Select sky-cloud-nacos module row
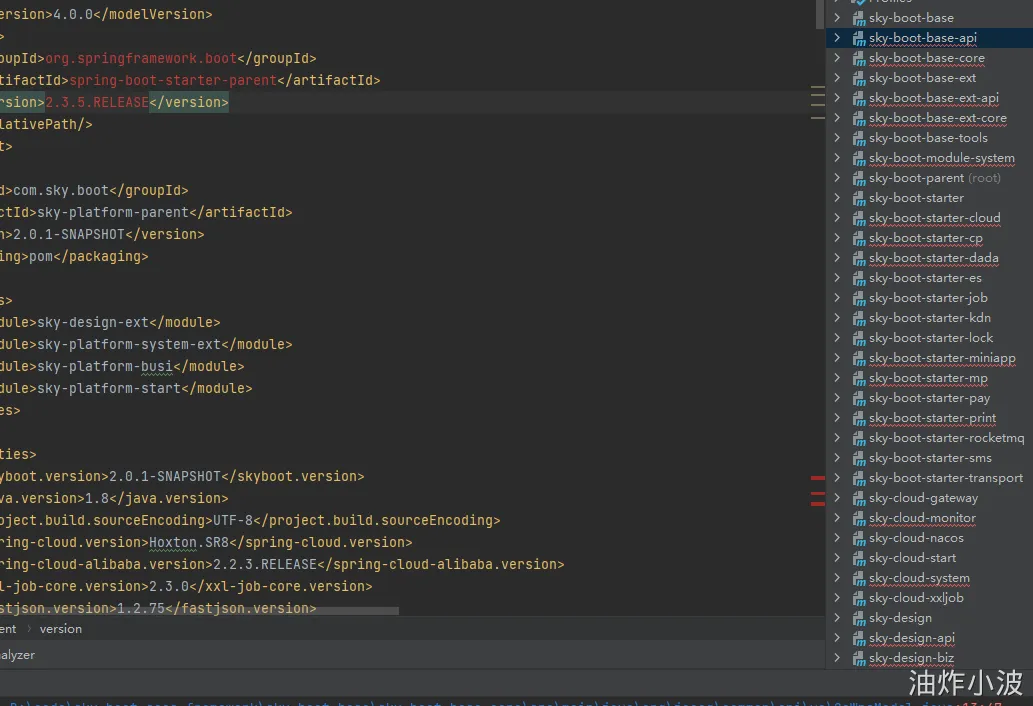The height and width of the screenshot is (706, 1033). pos(930,538)
